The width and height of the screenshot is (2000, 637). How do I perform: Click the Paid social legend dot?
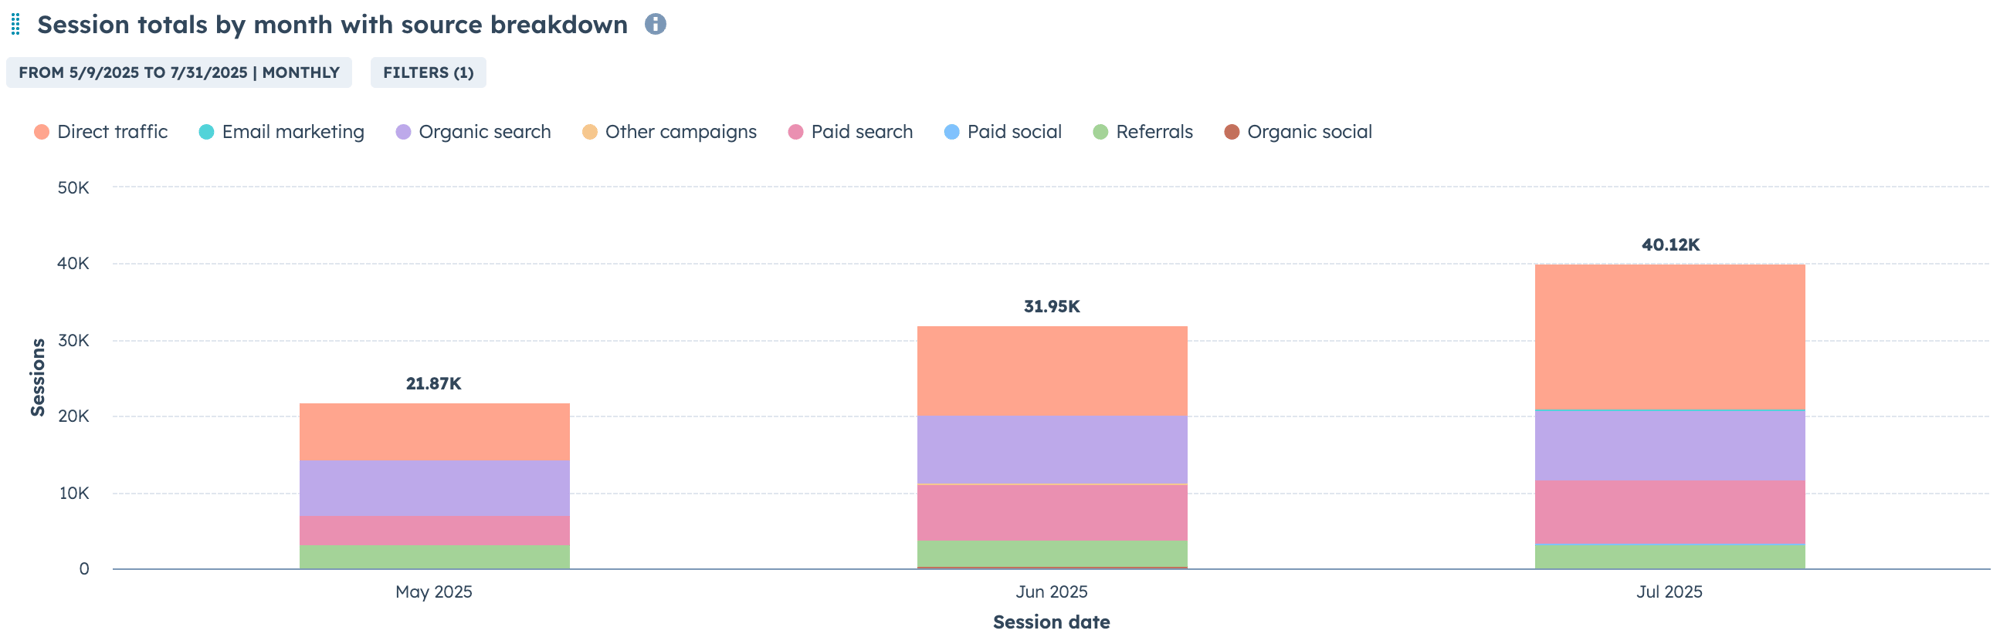point(952,132)
